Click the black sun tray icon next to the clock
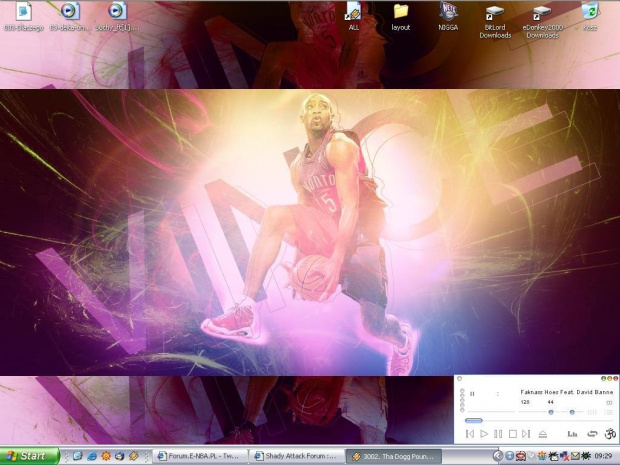This screenshot has height=465, width=620. click(586, 456)
